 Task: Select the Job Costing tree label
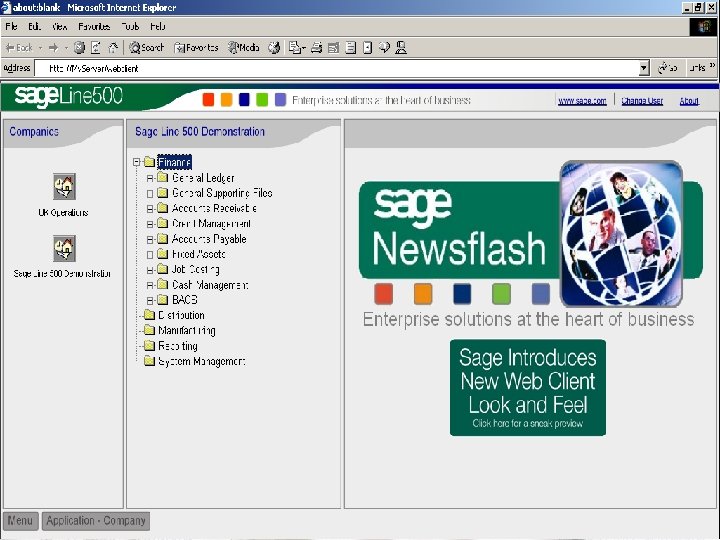click(196, 270)
